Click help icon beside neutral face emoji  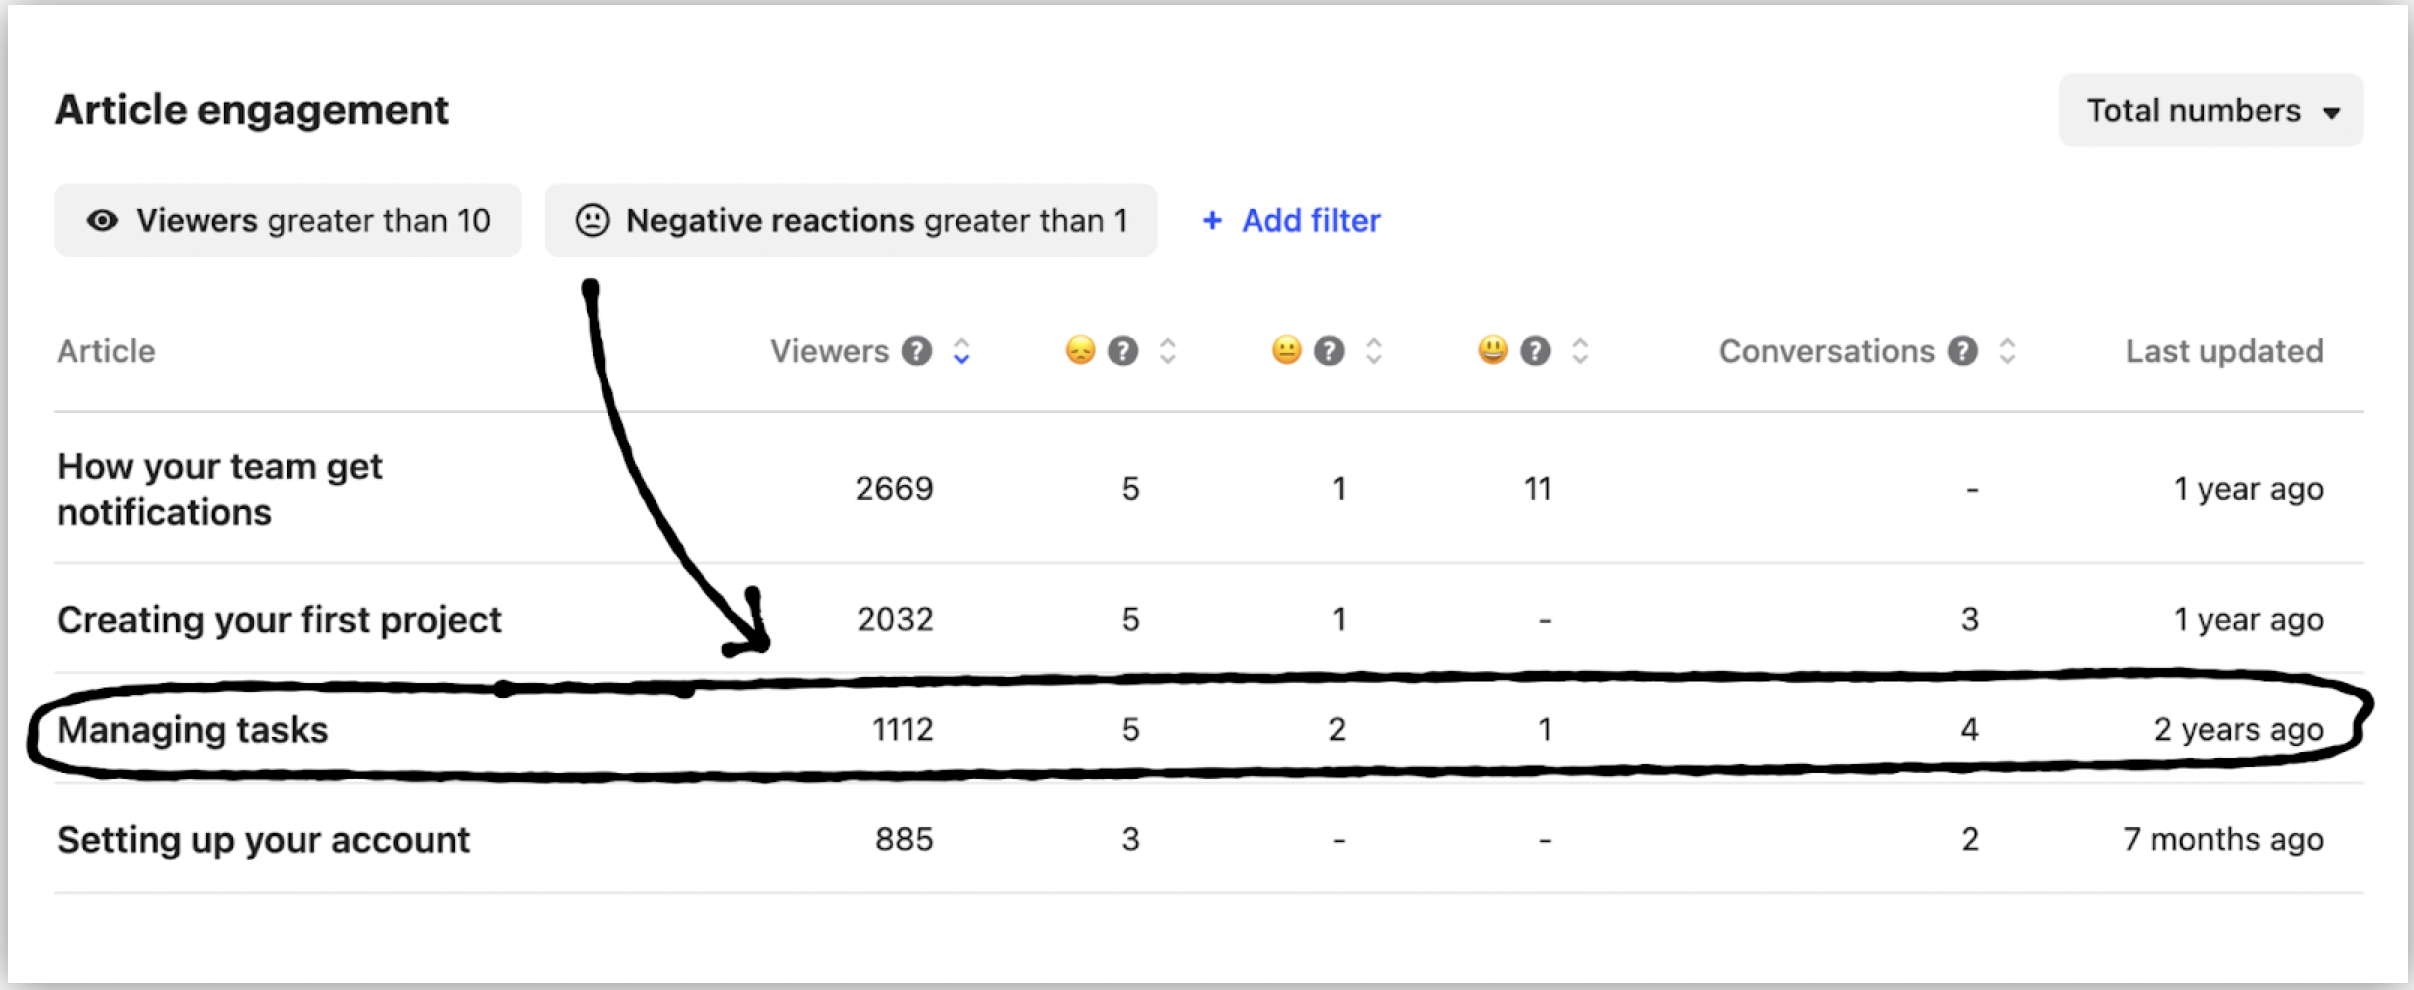[1329, 351]
